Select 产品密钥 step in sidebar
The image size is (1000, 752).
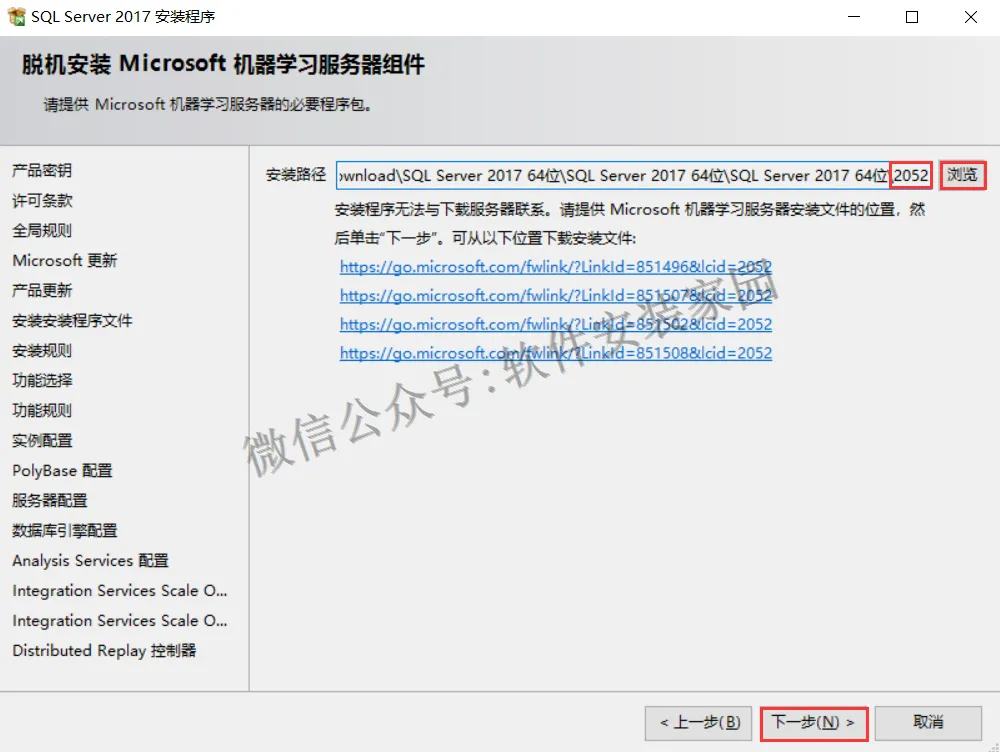click(42, 170)
